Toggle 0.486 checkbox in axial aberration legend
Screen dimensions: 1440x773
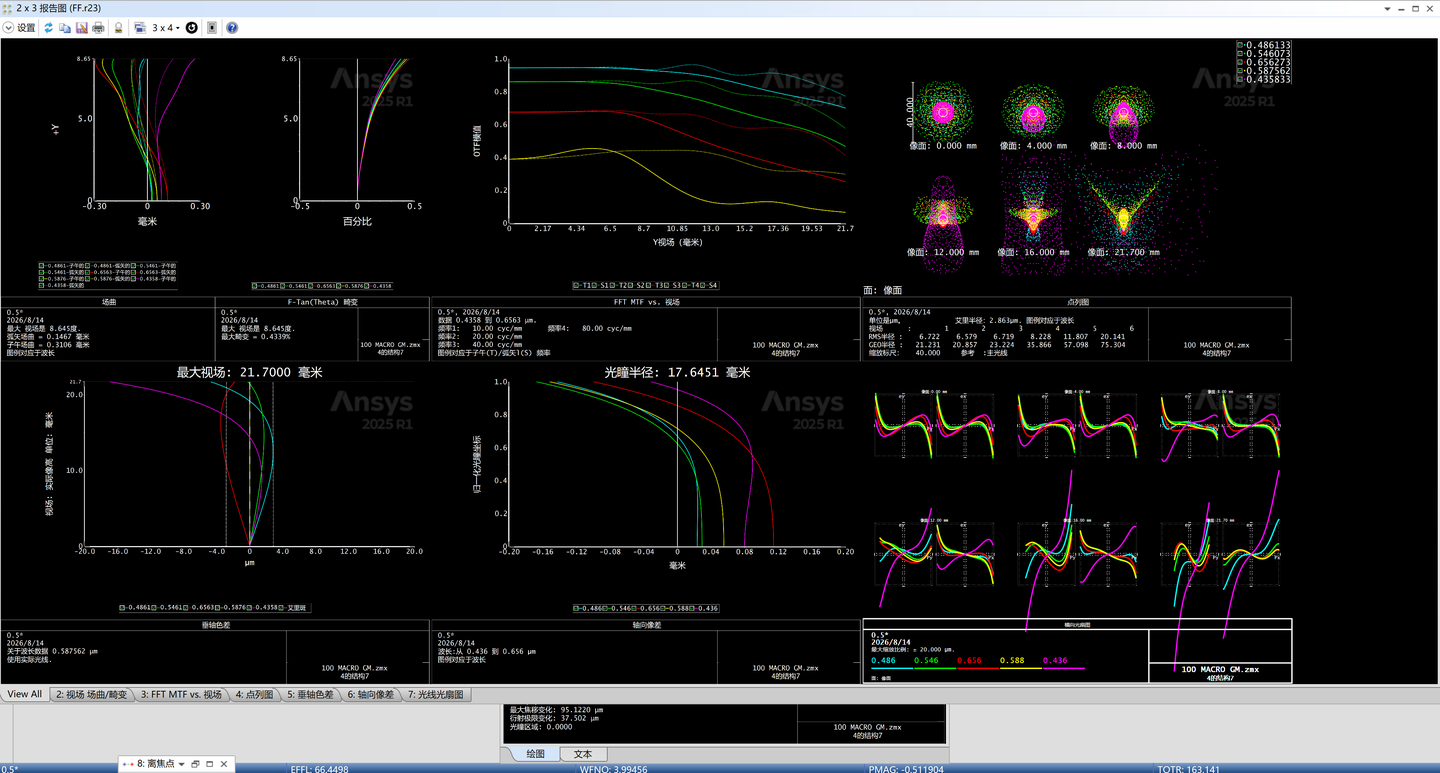[x=577, y=608]
